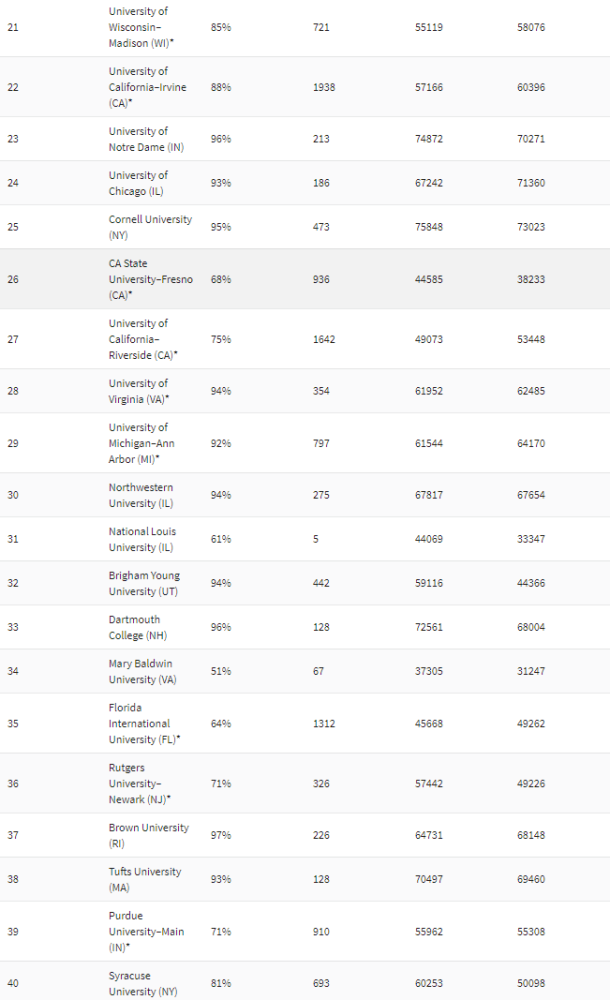Click University of California–Irvine name
This screenshot has width=610, height=1000.
click(x=138, y=87)
